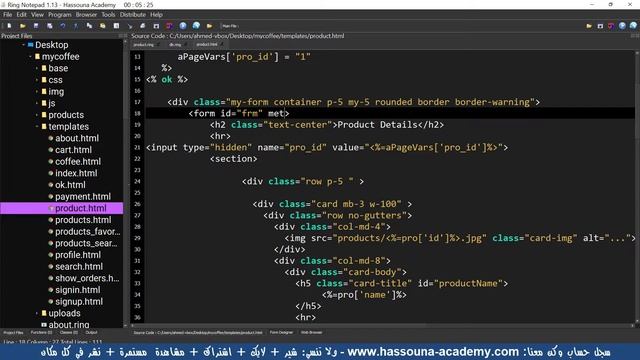Open the Tools menu
Screen dimensions: 640x360
click(x=108, y=15)
